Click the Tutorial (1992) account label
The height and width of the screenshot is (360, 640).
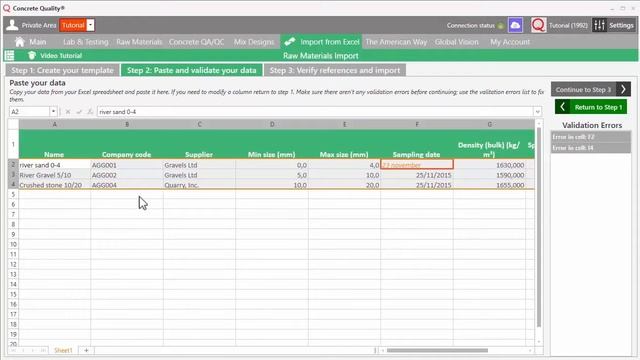pyautogui.click(x=568, y=25)
